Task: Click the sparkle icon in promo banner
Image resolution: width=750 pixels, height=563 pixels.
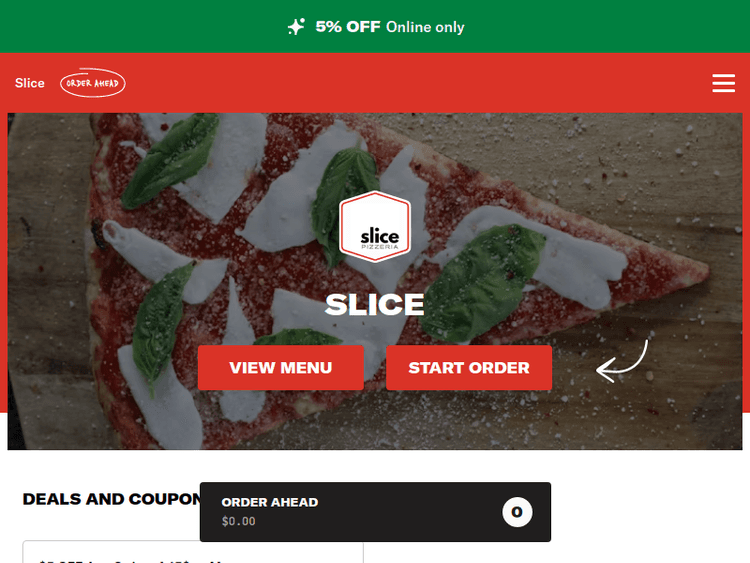Action: click(x=296, y=27)
